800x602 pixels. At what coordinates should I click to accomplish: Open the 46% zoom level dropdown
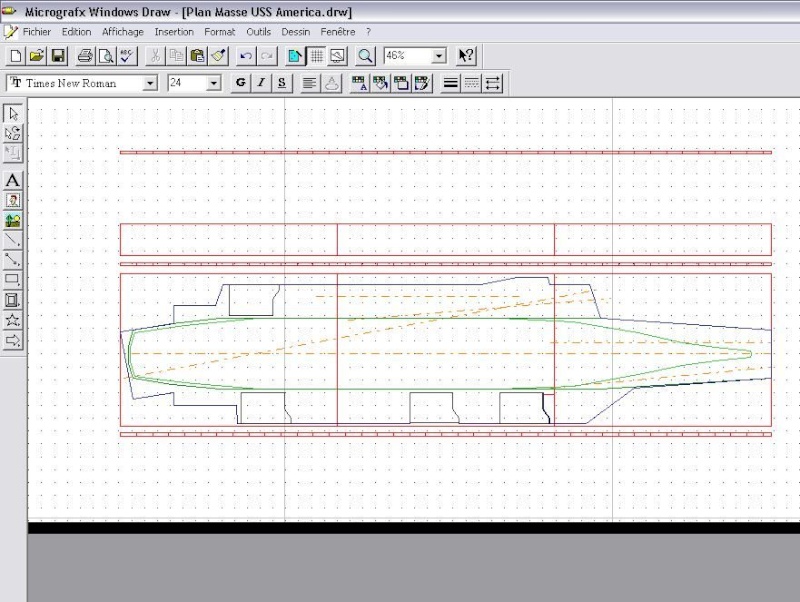[439, 56]
